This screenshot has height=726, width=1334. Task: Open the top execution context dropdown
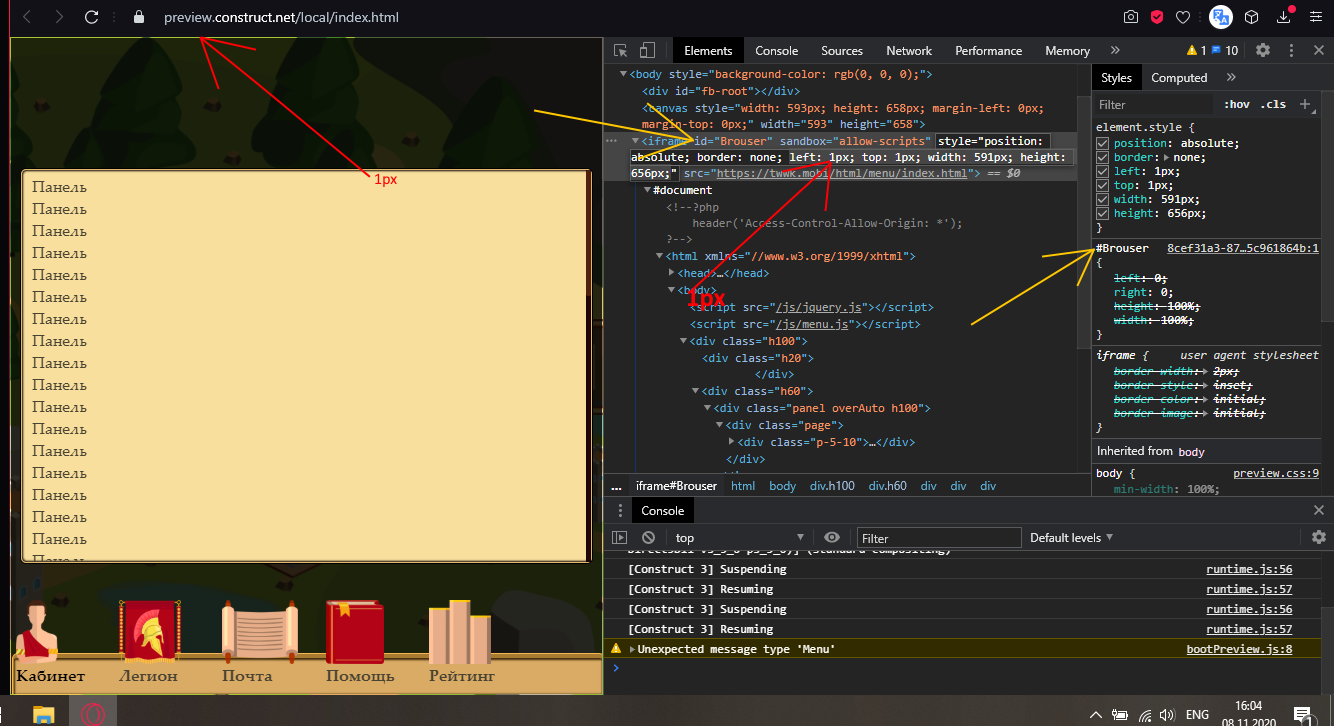[x=740, y=538]
